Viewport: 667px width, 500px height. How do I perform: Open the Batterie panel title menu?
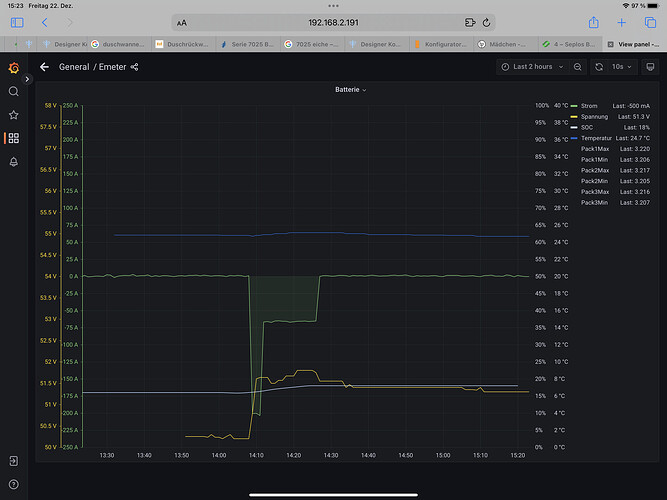pyautogui.click(x=350, y=89)
